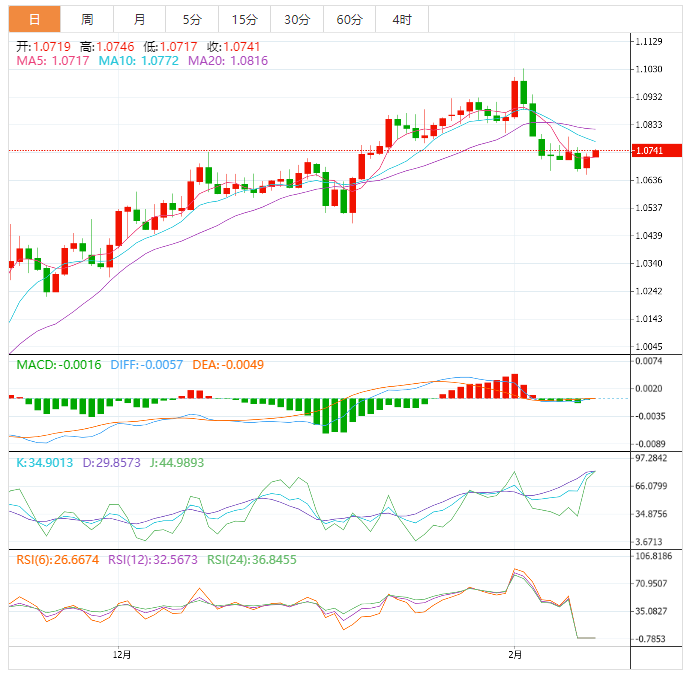The height and width of the screenshot is (680, 690).
Task: Click the DIFF:-0.0057 indicator label
Action: tap(147, 365)
